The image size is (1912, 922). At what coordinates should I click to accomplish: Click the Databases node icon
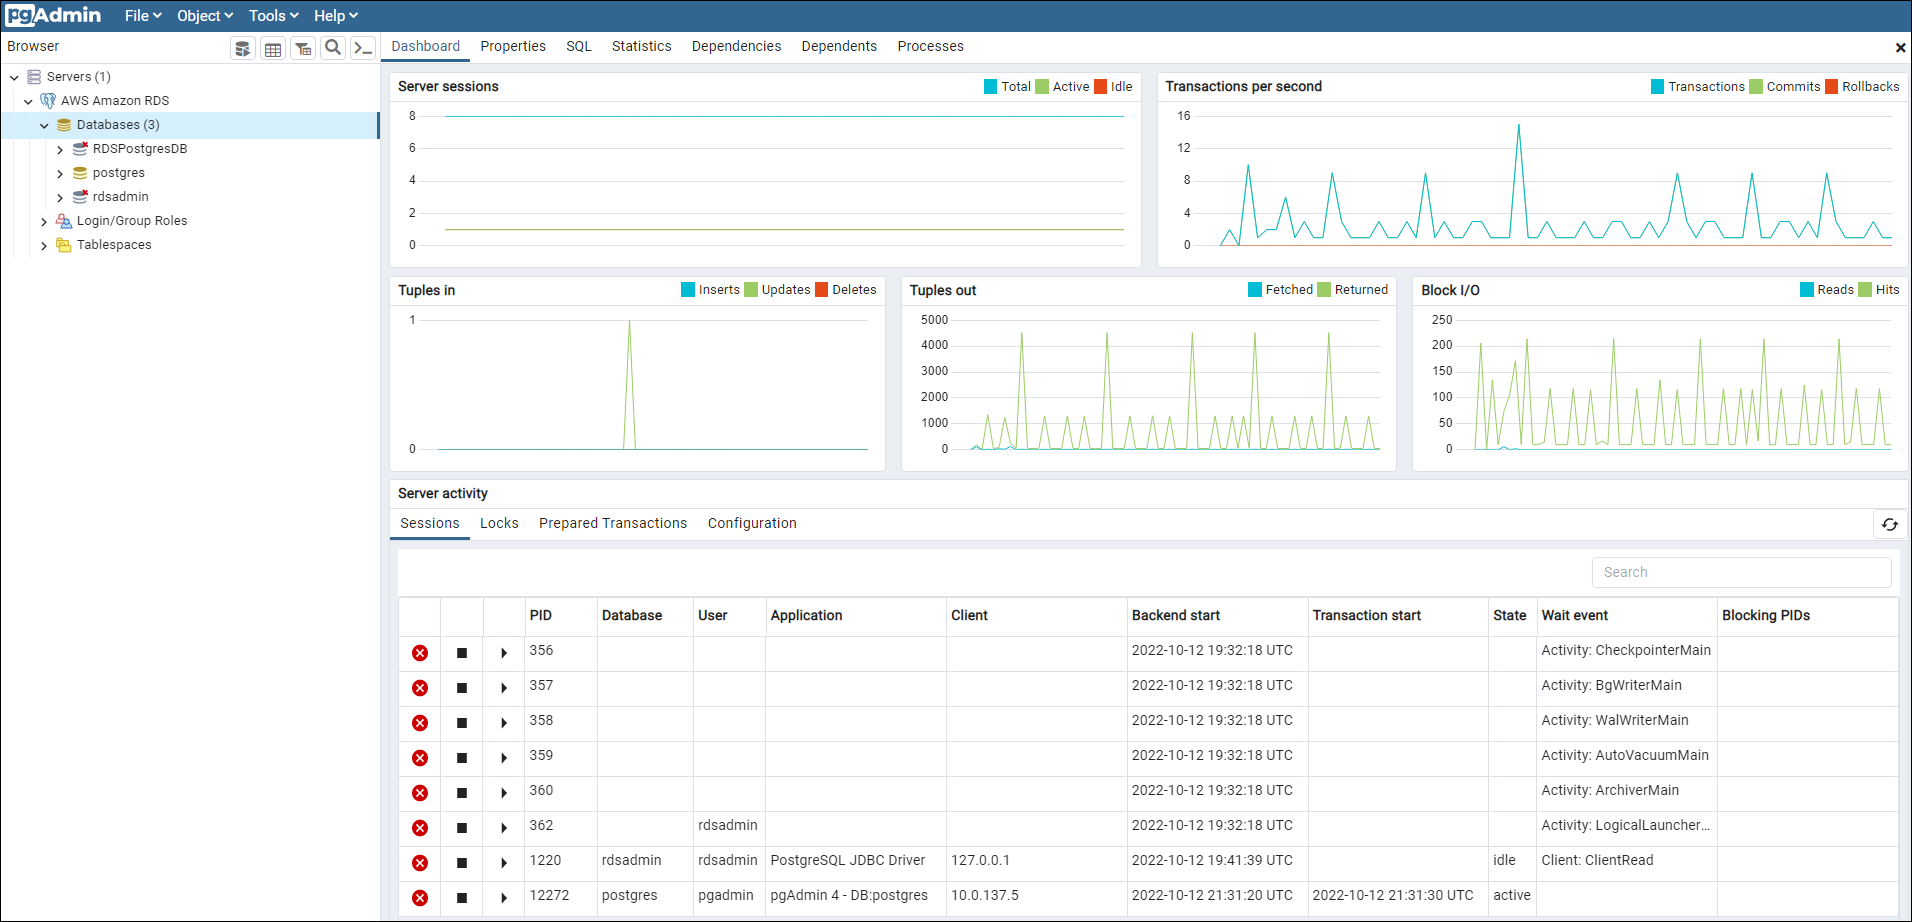(64, 125)
